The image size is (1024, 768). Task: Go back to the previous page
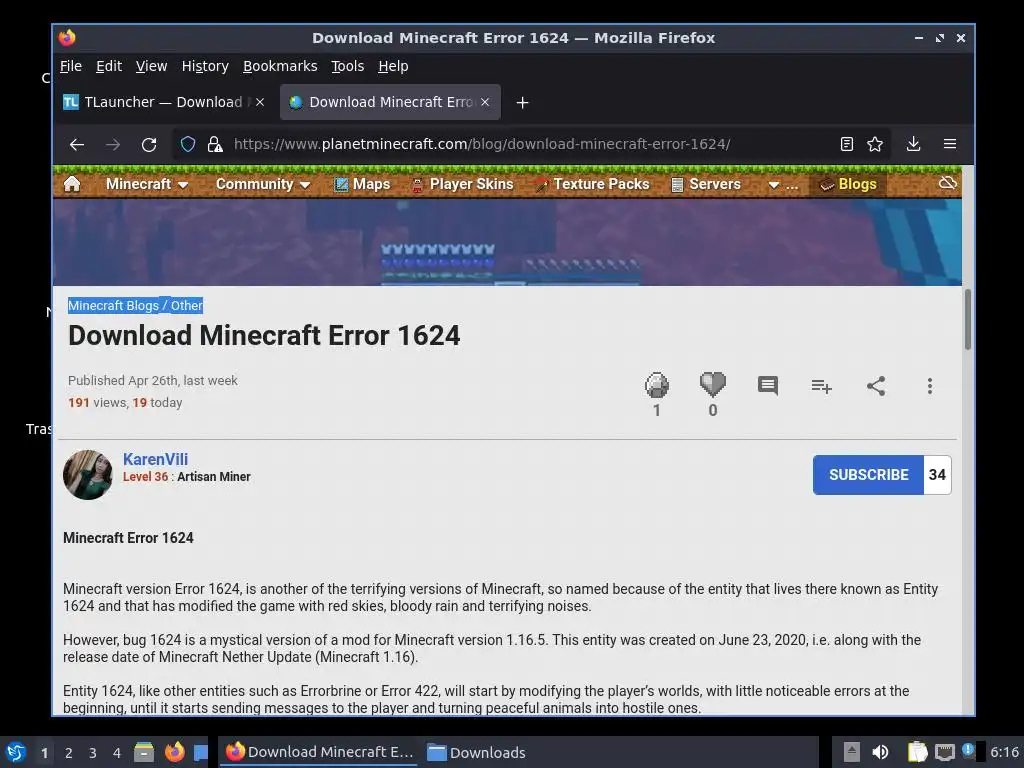pyautogui.click(x=77, y=144)
